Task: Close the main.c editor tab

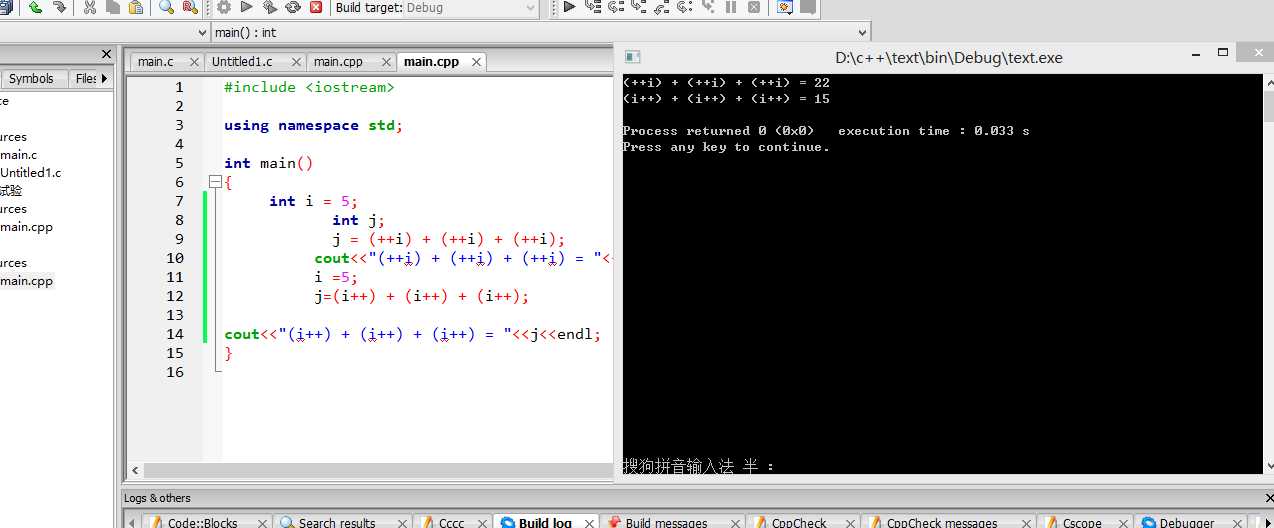Action: (x=193, y=62)
